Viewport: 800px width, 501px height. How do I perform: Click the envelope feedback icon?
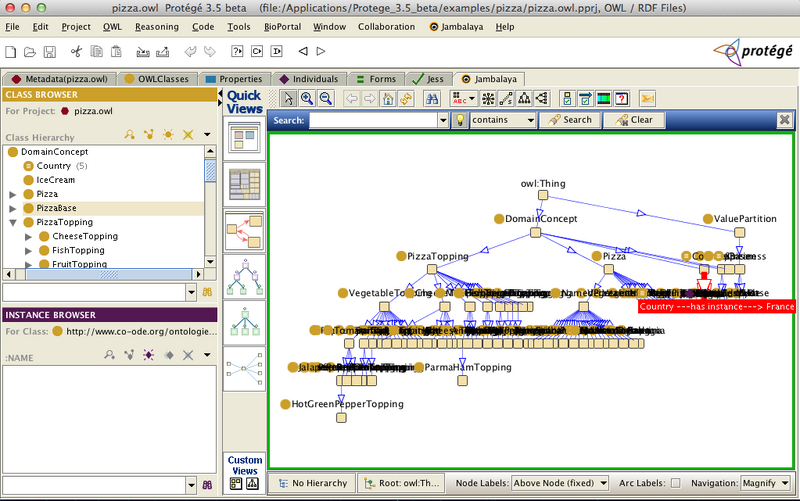point(647,98)
